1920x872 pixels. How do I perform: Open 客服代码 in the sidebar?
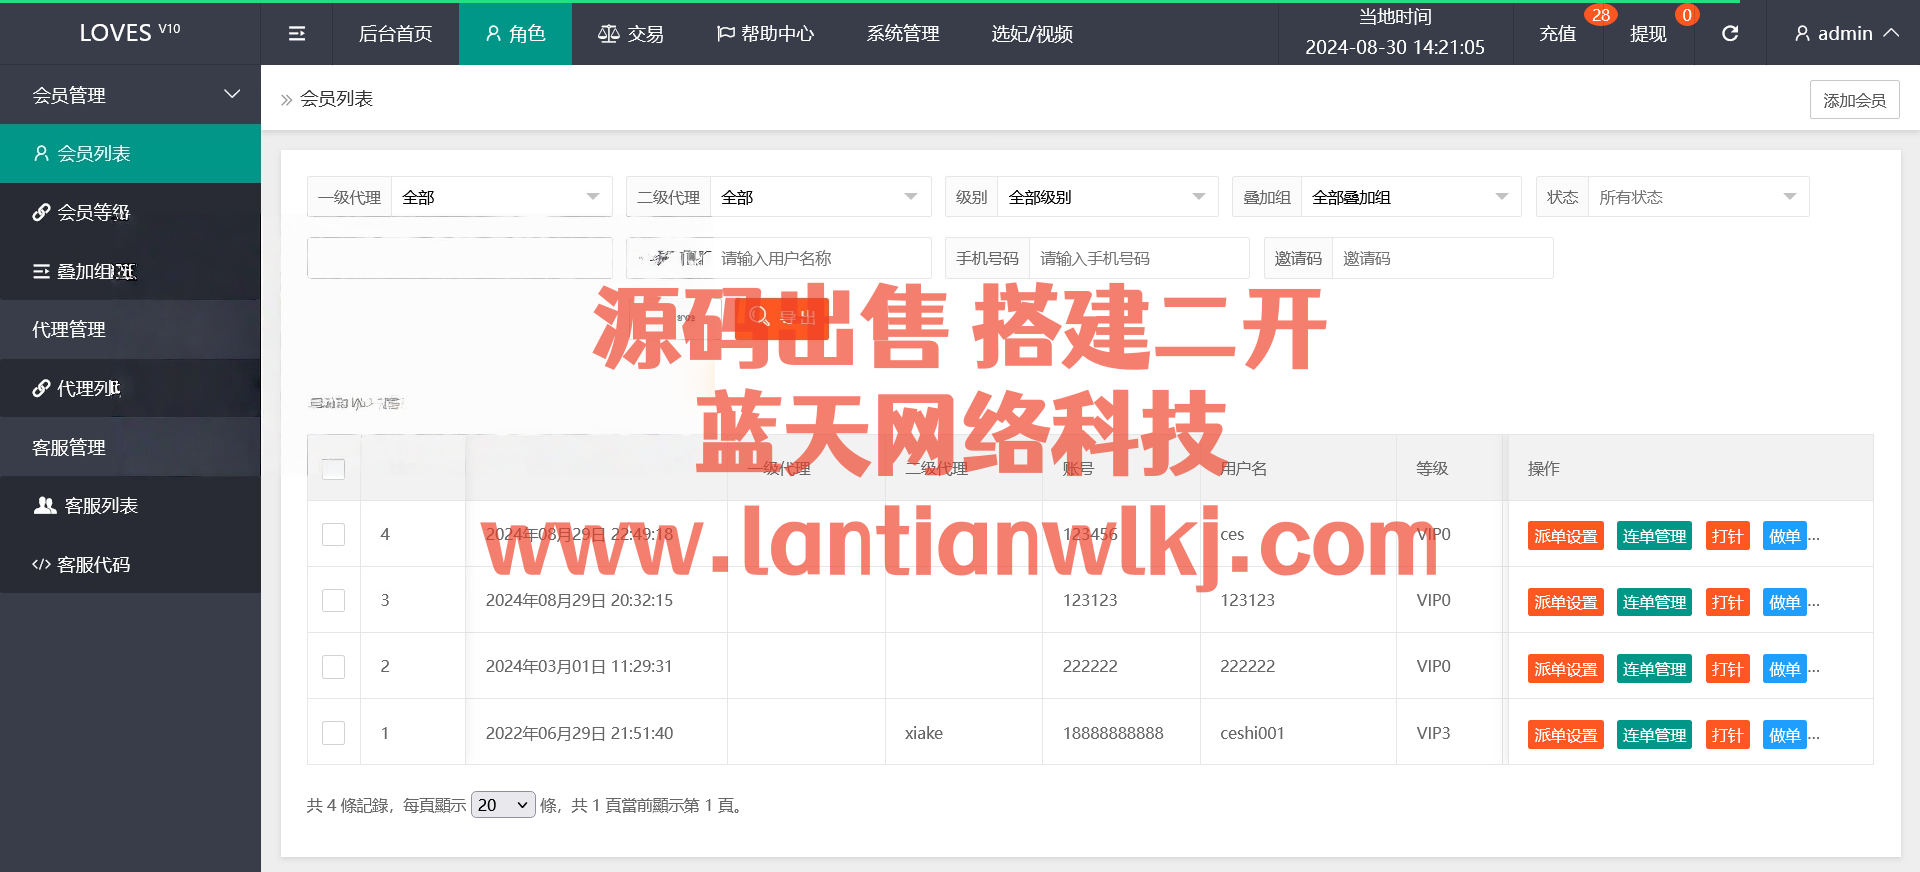[x=93, y=565]
